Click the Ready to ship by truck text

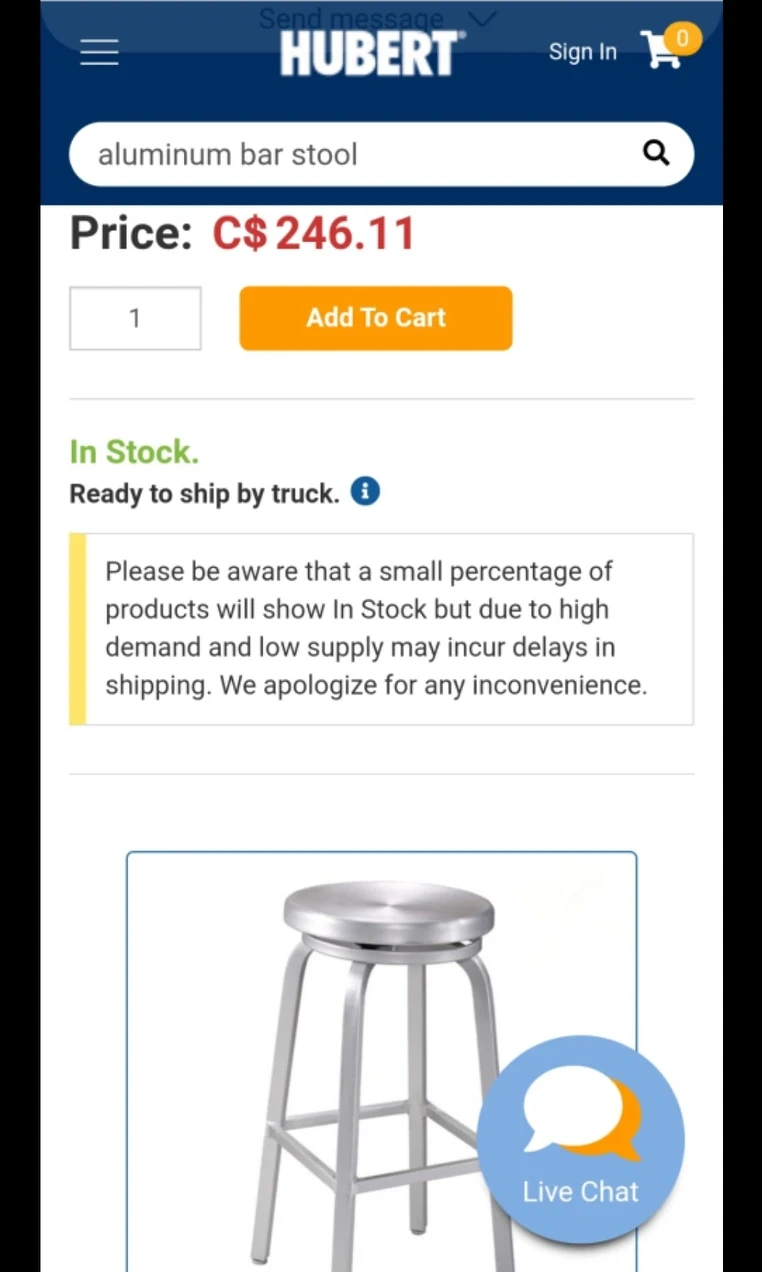[204, 494]
